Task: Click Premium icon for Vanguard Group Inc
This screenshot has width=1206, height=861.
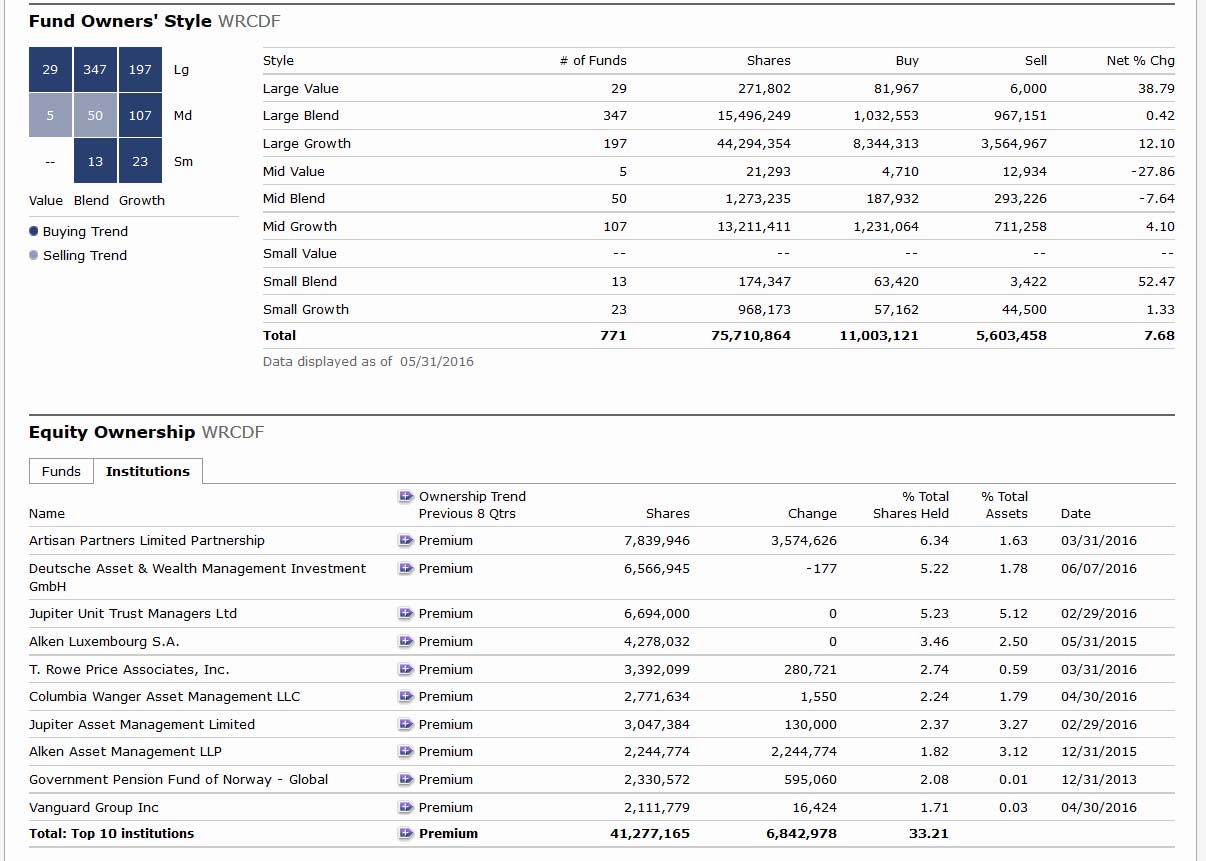Action: click(405, 808)
